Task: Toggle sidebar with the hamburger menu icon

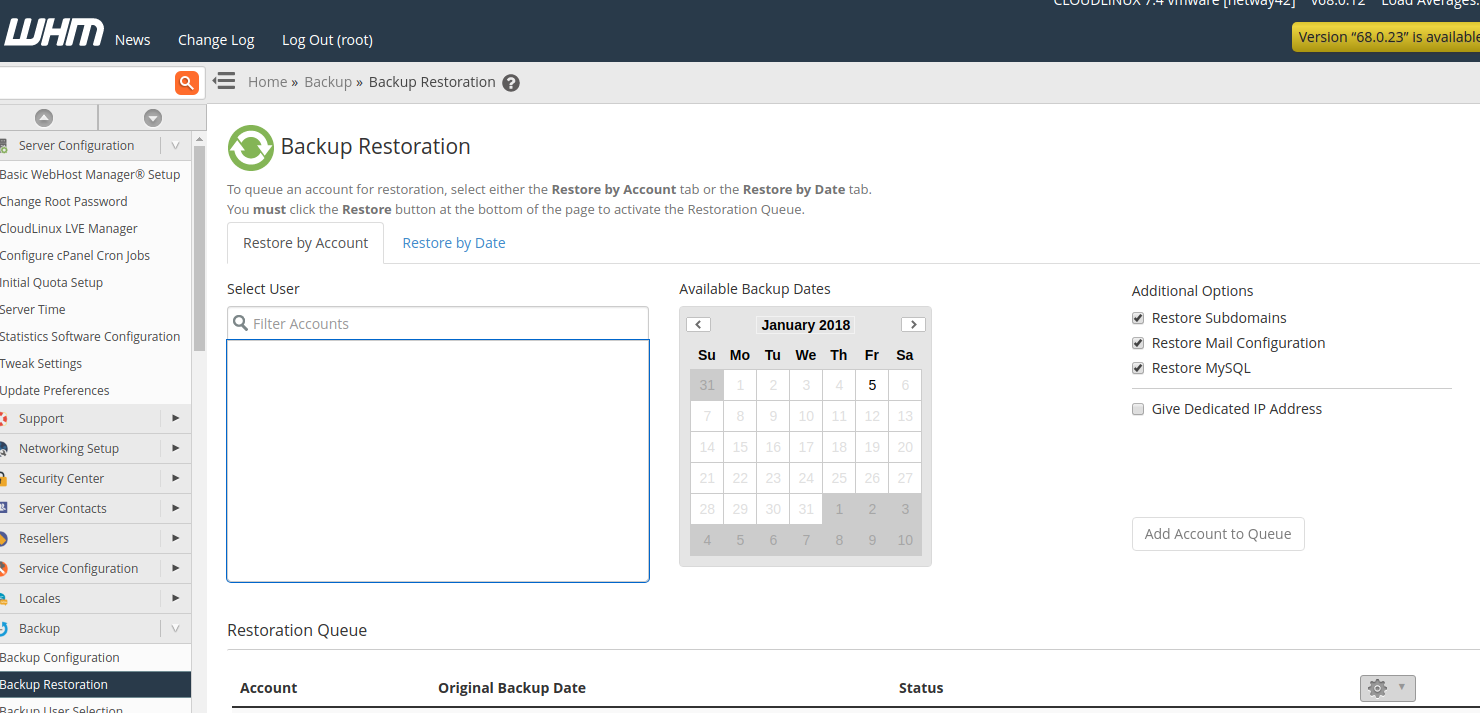Action: tap(225, 81)
